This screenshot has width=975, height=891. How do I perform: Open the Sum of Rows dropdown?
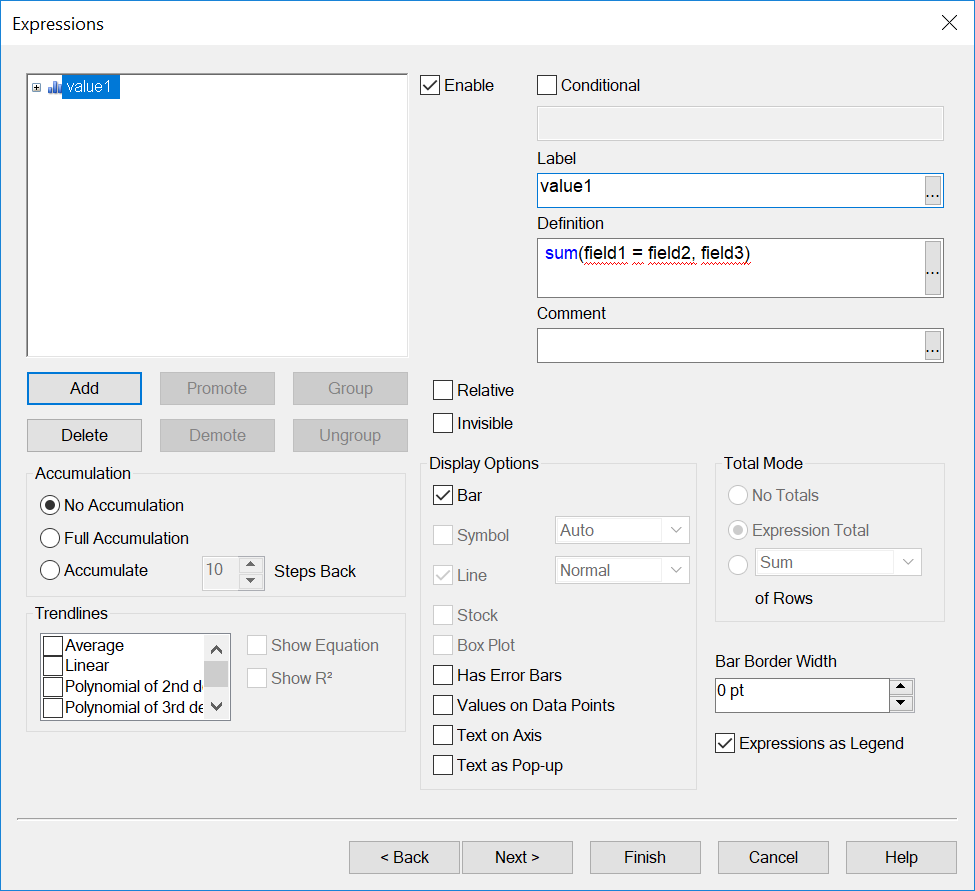908,562
